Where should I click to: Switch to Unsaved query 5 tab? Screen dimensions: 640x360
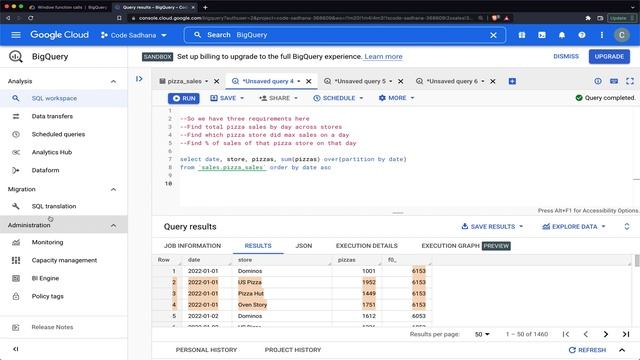pos(360,81)
